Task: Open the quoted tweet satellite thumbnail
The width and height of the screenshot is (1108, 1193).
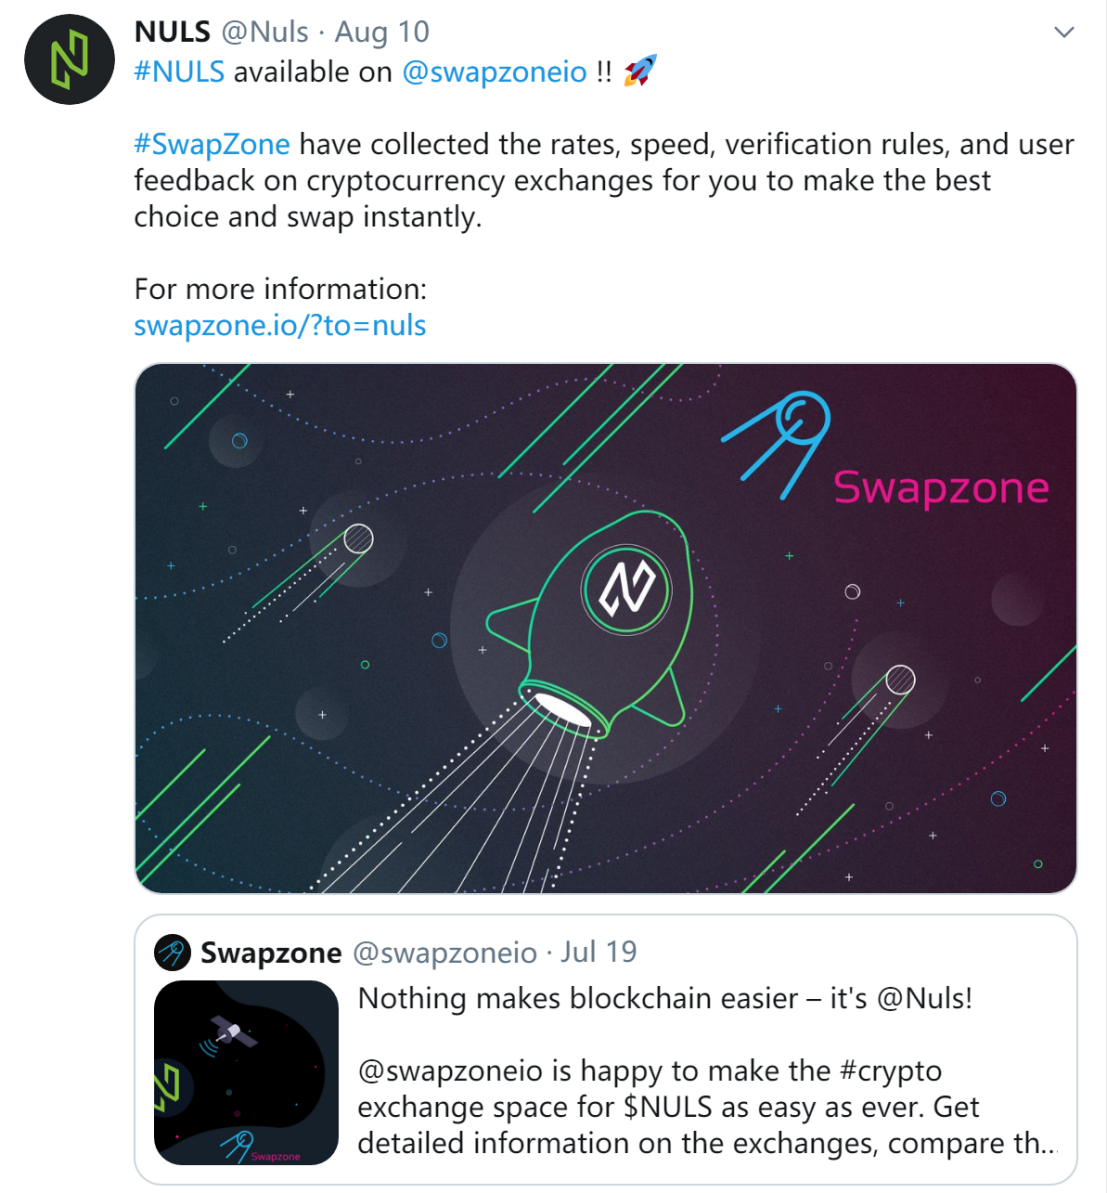Action: [246, 1073]
